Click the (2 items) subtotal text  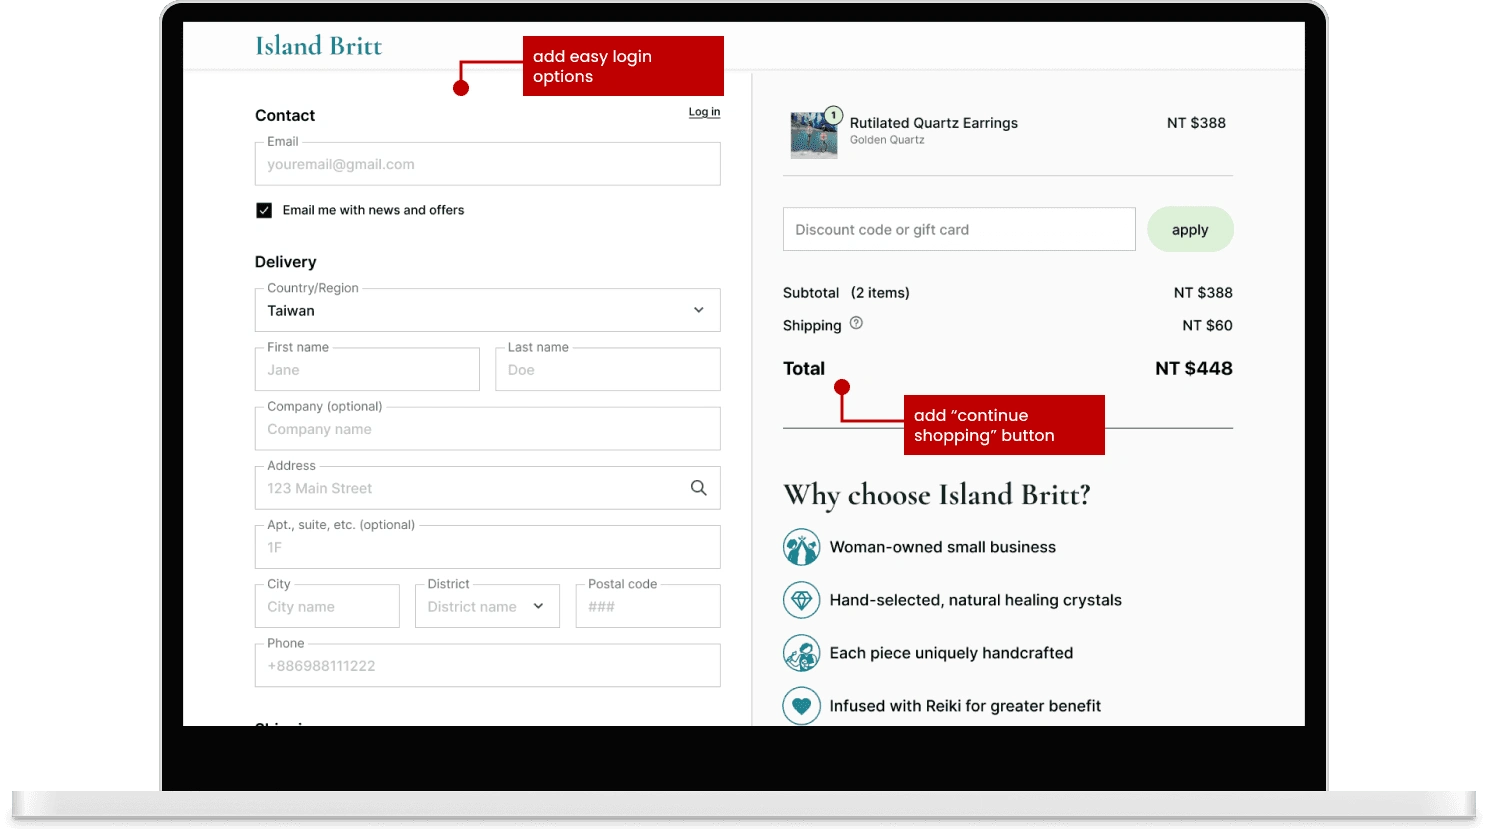pos(880,293)
